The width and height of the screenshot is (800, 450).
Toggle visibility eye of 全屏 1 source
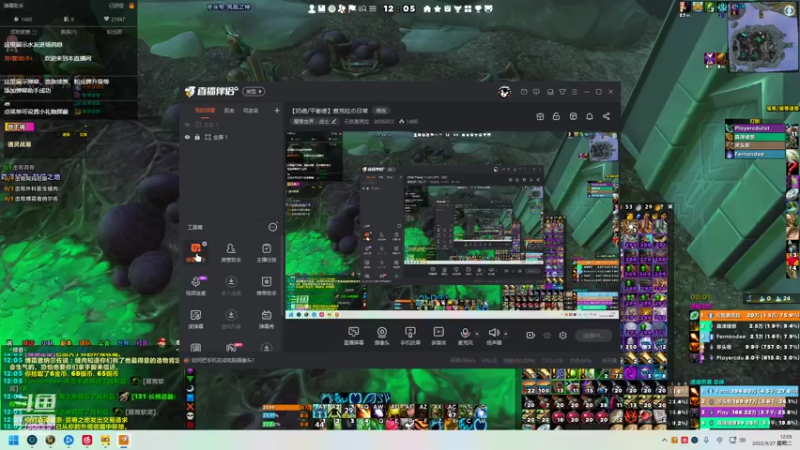point(187,137)
